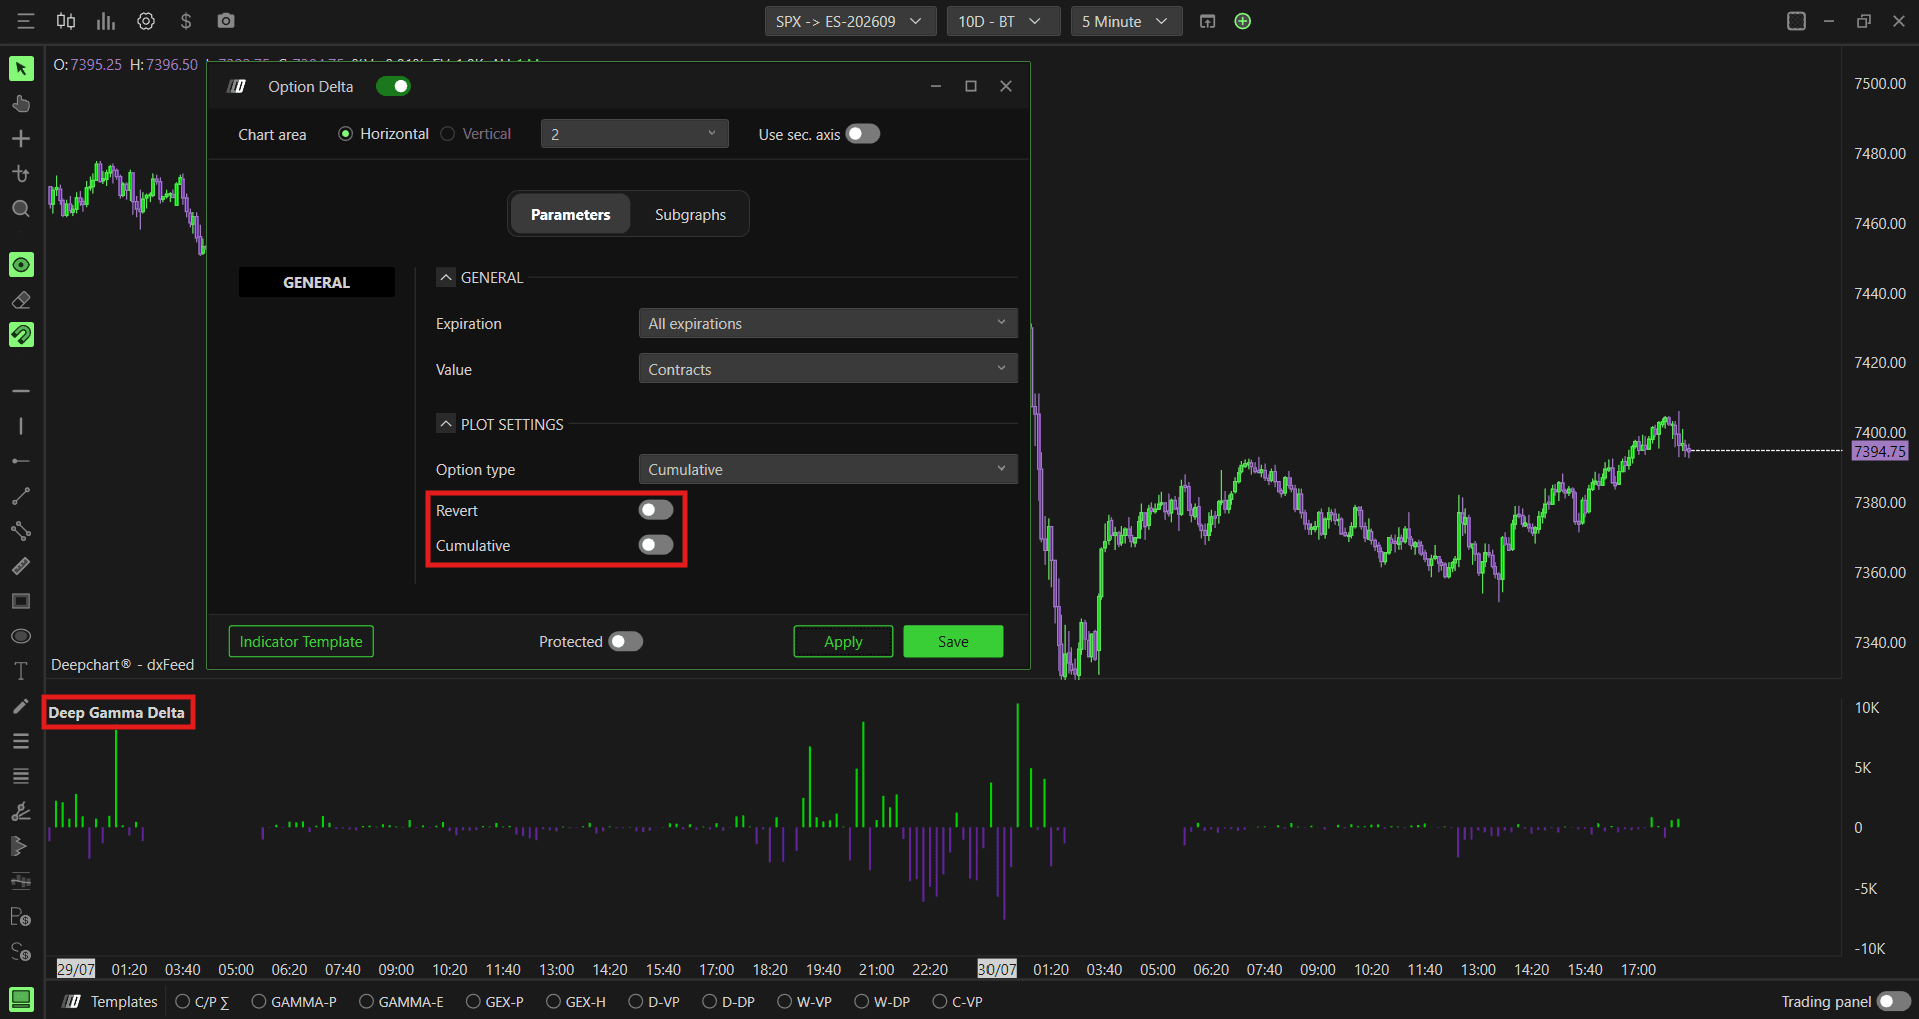Viewport: 1919px width, 1019px height.
Task: Select Vertical chart area radio
Action: click(448, 134)
